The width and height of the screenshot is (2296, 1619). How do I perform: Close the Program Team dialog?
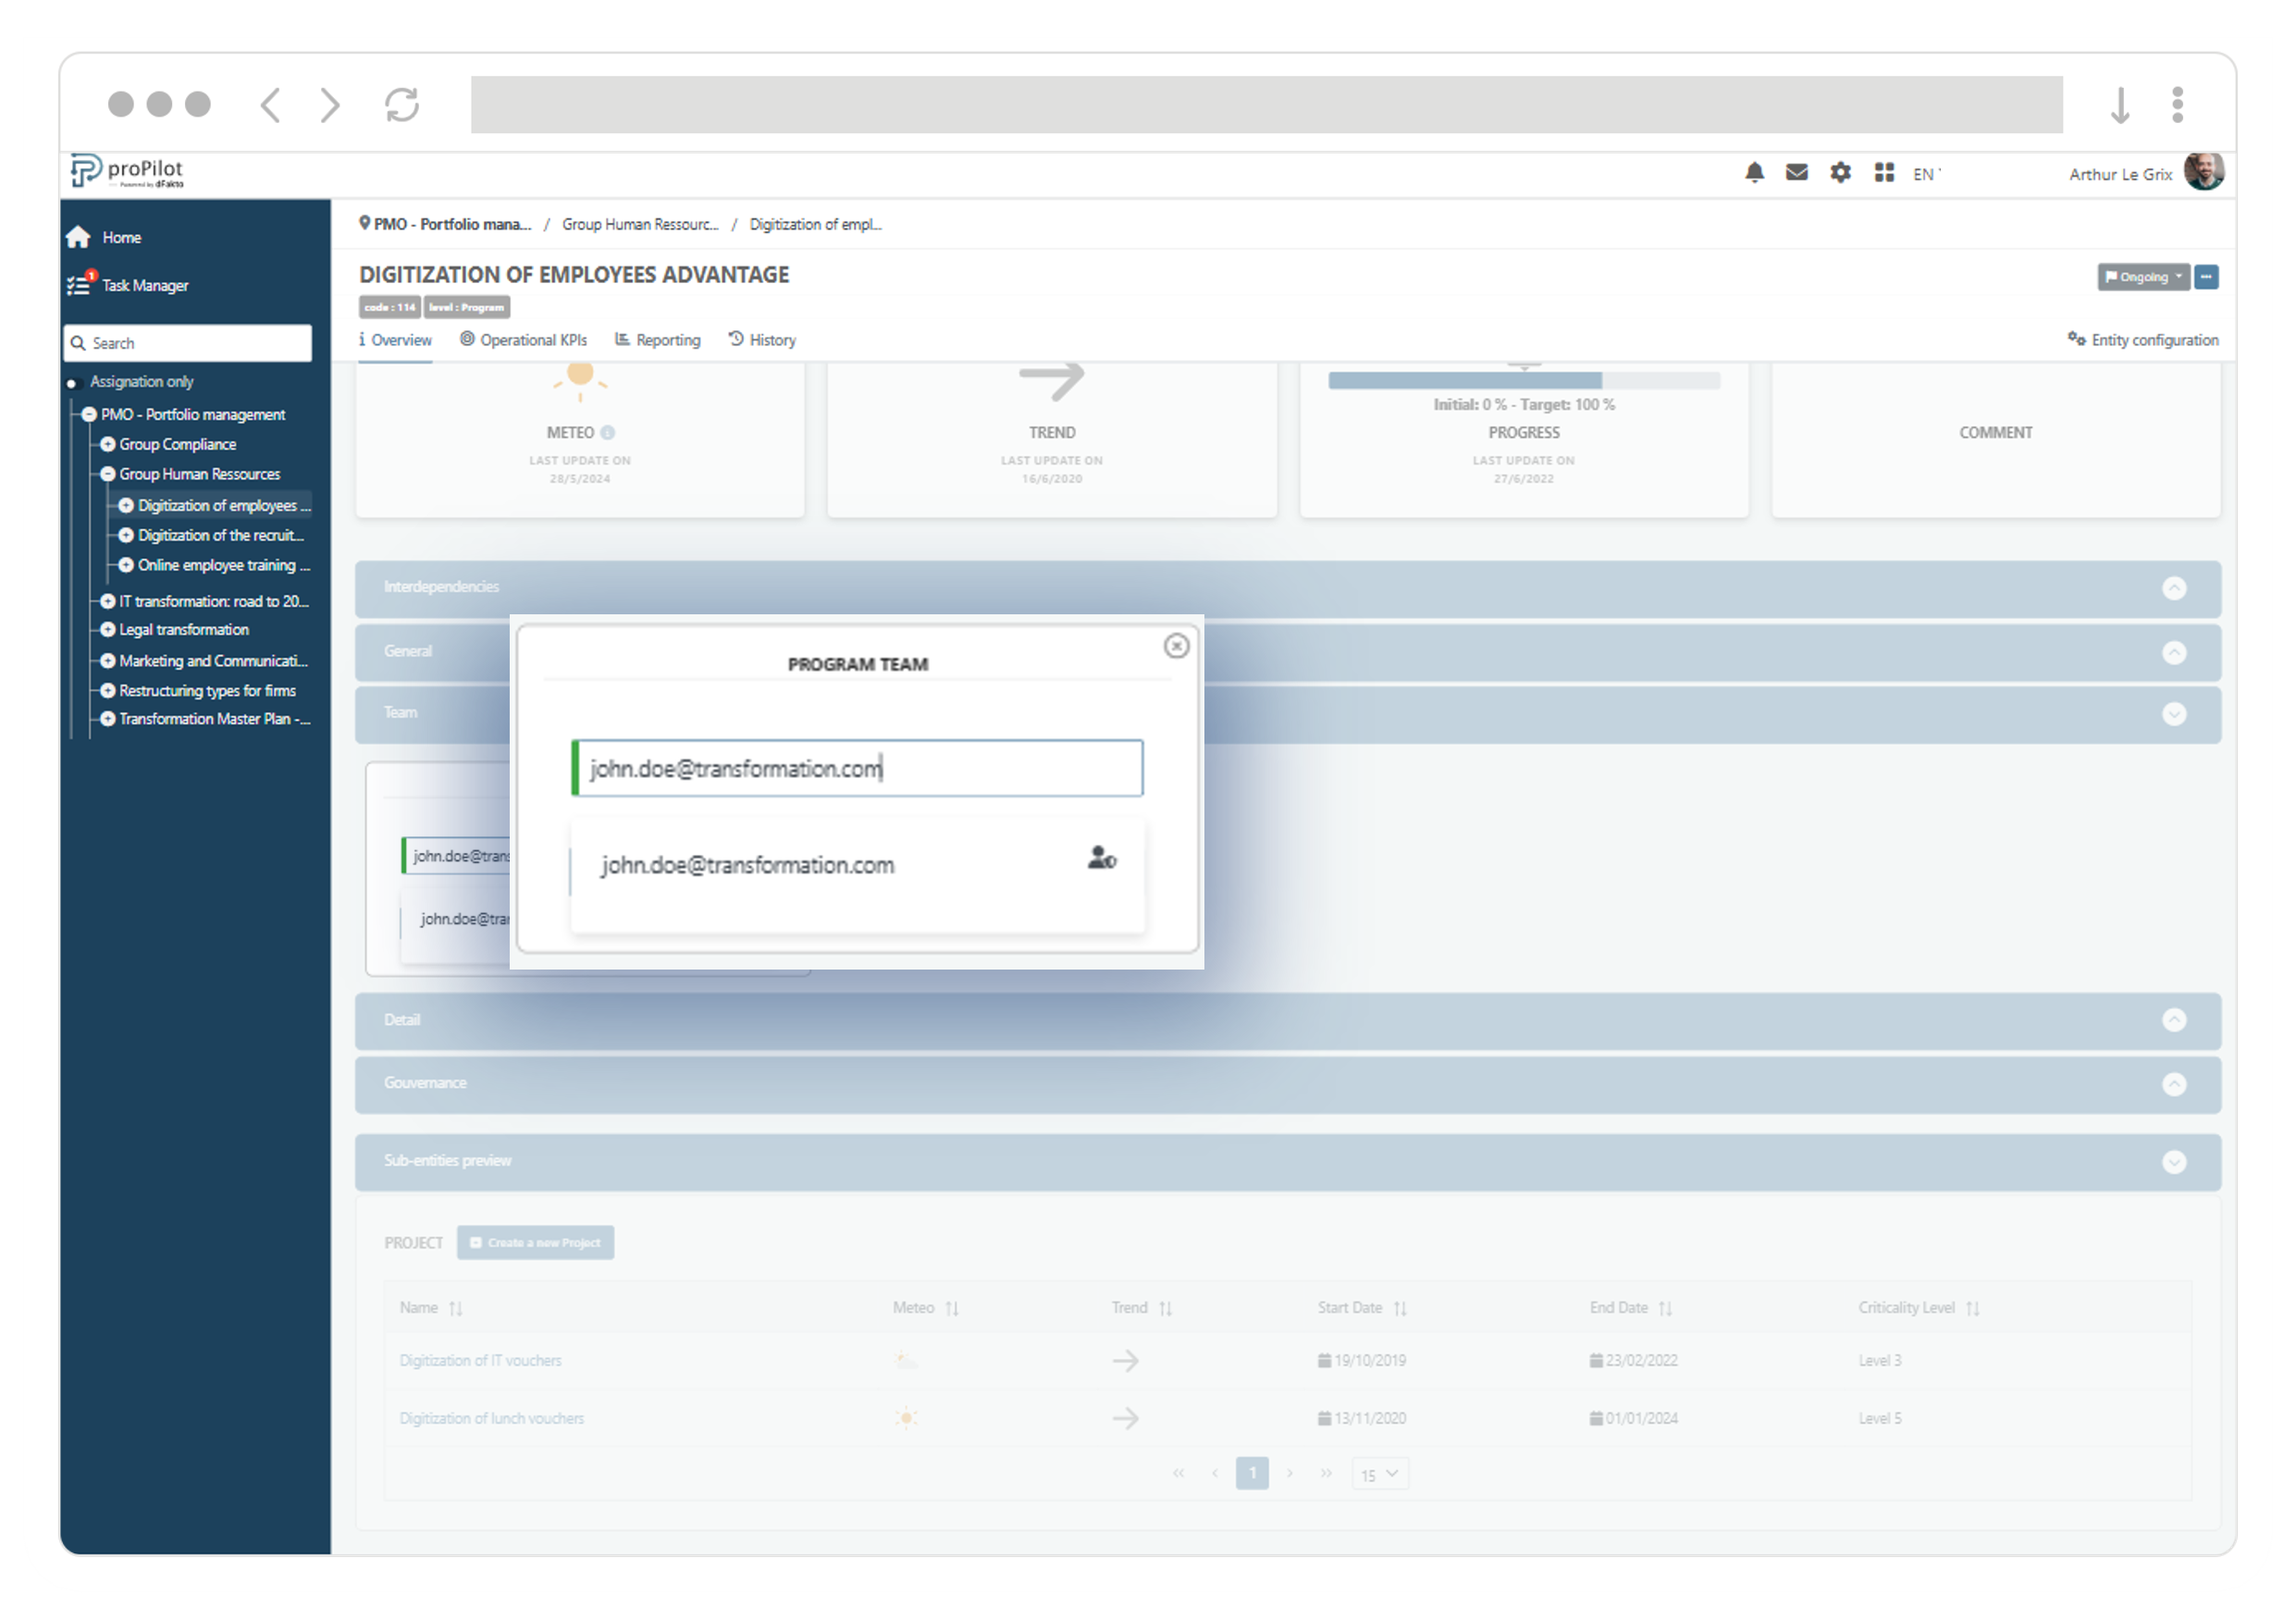[1176, 646]
